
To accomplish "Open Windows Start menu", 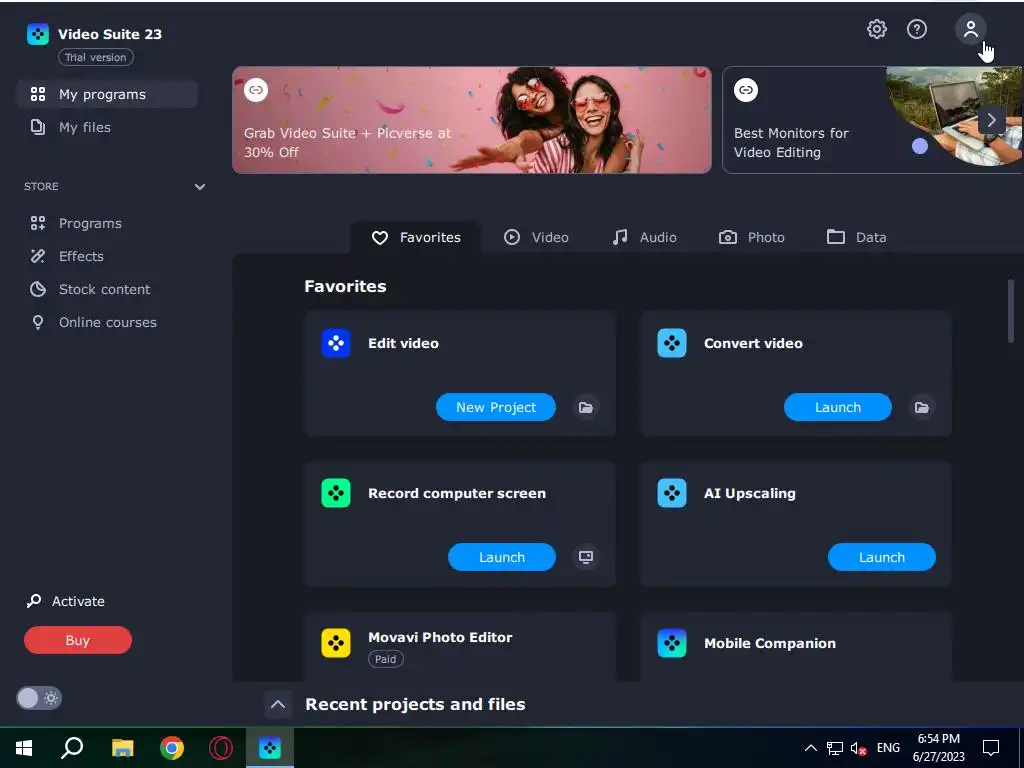I will (24, 748).
